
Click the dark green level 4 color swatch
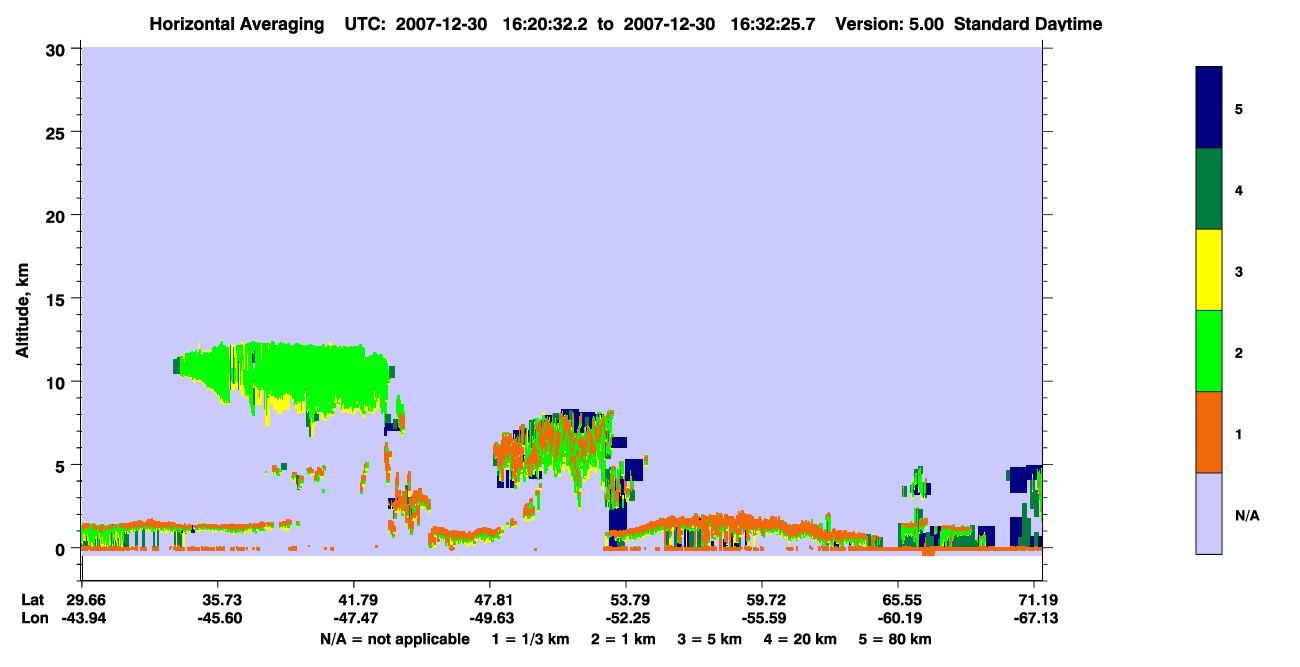(x=1209, y=189)
